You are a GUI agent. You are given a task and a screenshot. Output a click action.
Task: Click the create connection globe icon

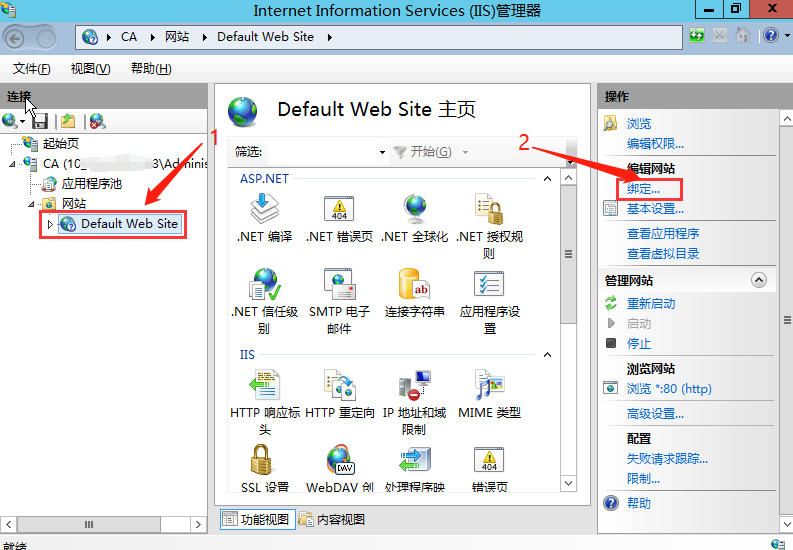tap(10, 121)
